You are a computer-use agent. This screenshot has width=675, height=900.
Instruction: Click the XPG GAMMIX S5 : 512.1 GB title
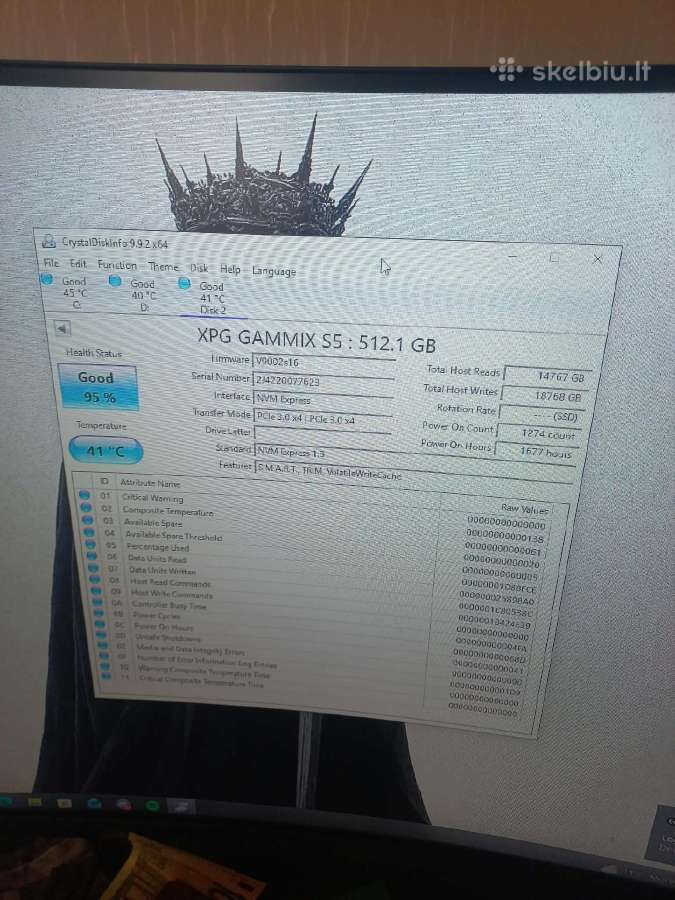(317, 340)
